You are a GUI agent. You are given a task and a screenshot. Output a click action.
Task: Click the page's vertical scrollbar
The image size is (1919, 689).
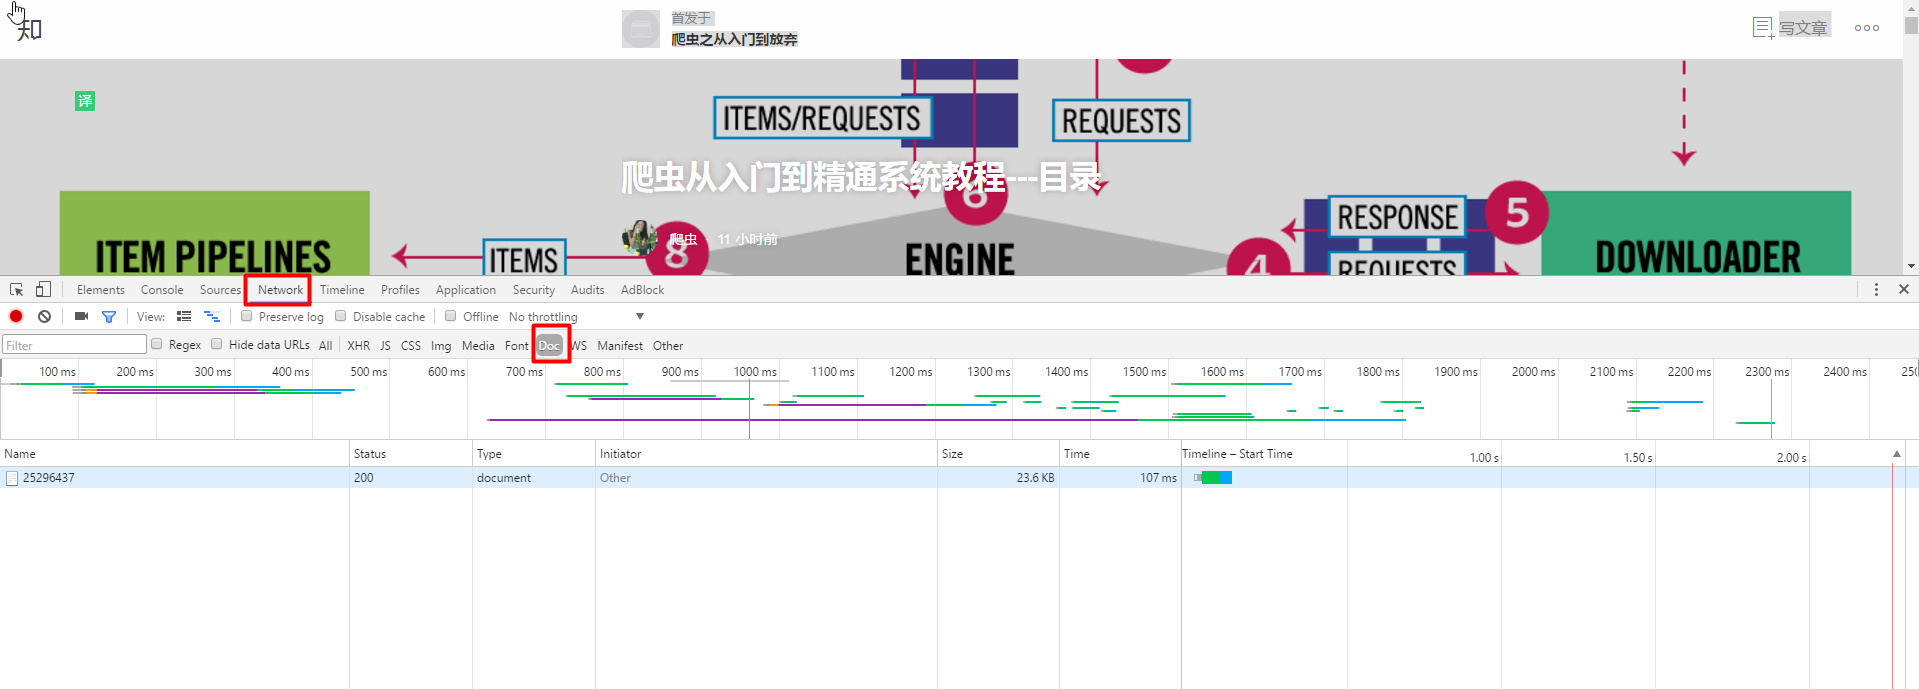pyautogui.click(x=1911, y=140)
